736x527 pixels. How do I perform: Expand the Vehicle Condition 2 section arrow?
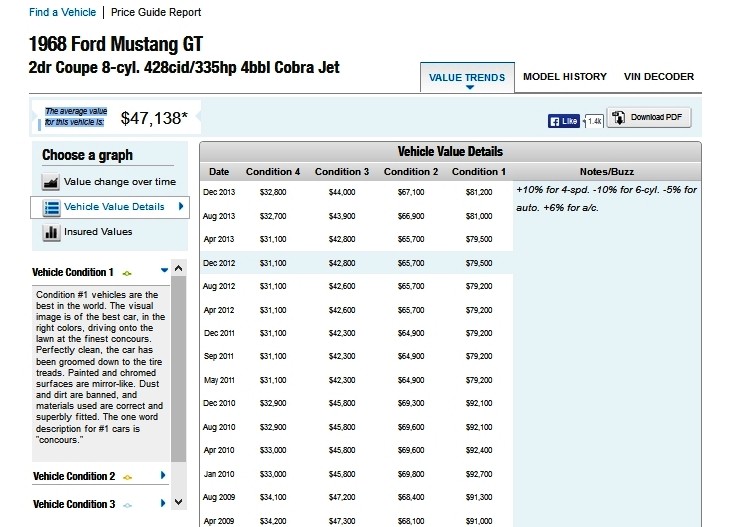tap(163, 475)
